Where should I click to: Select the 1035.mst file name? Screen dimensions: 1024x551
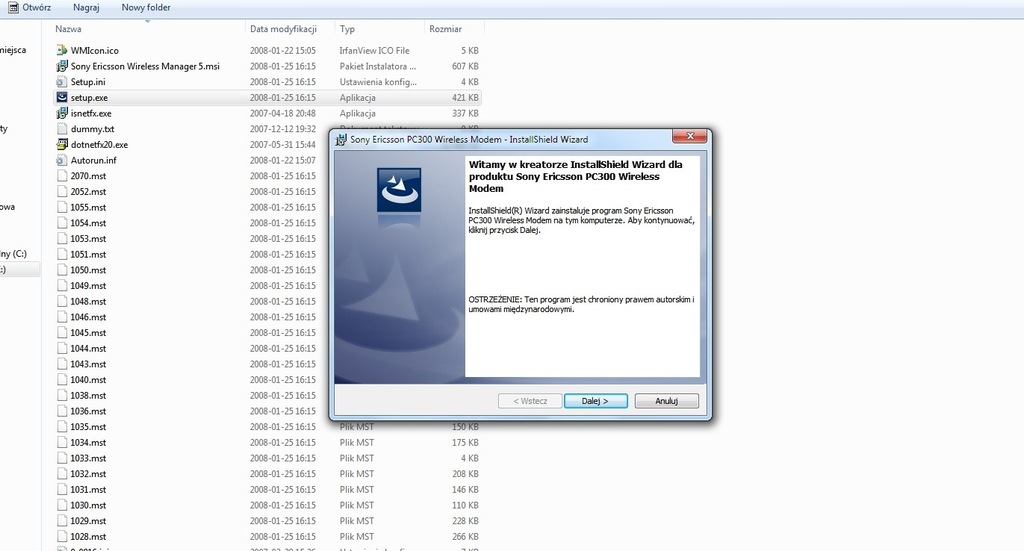(x=88, y=426)
